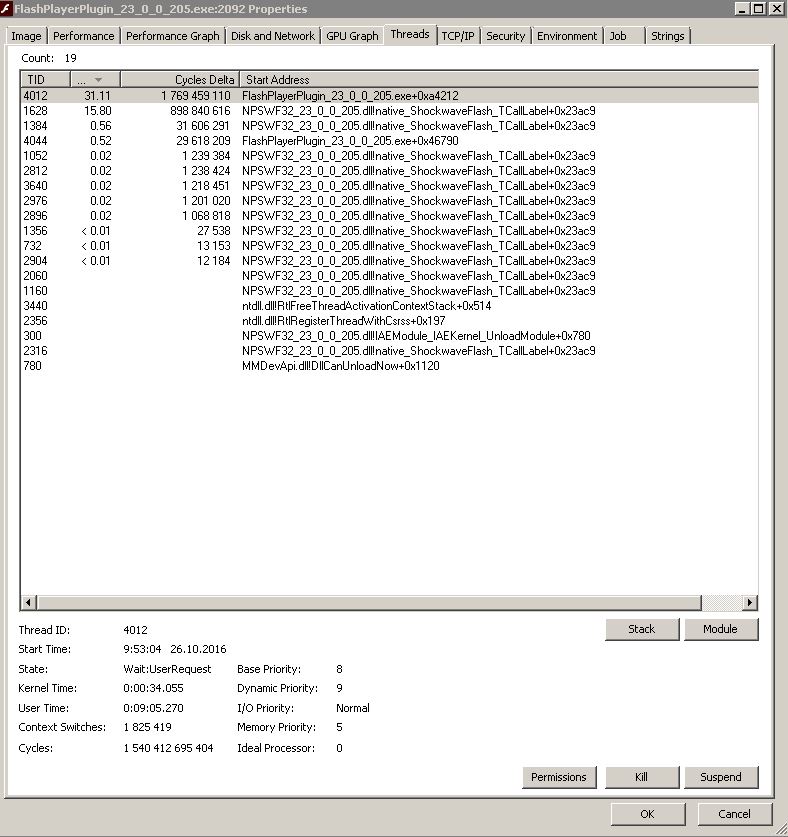Sort threads by TID column header
Viewport: 788px width, 837px height.
click(x=45, y=80)
